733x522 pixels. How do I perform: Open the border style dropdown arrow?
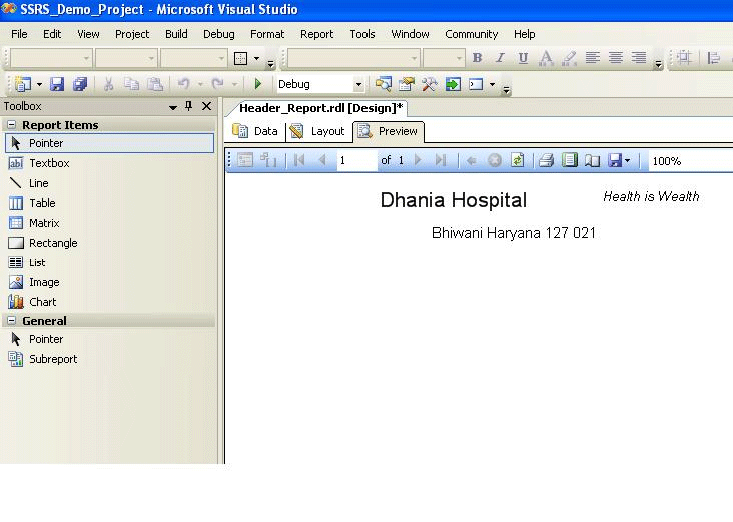257,58
